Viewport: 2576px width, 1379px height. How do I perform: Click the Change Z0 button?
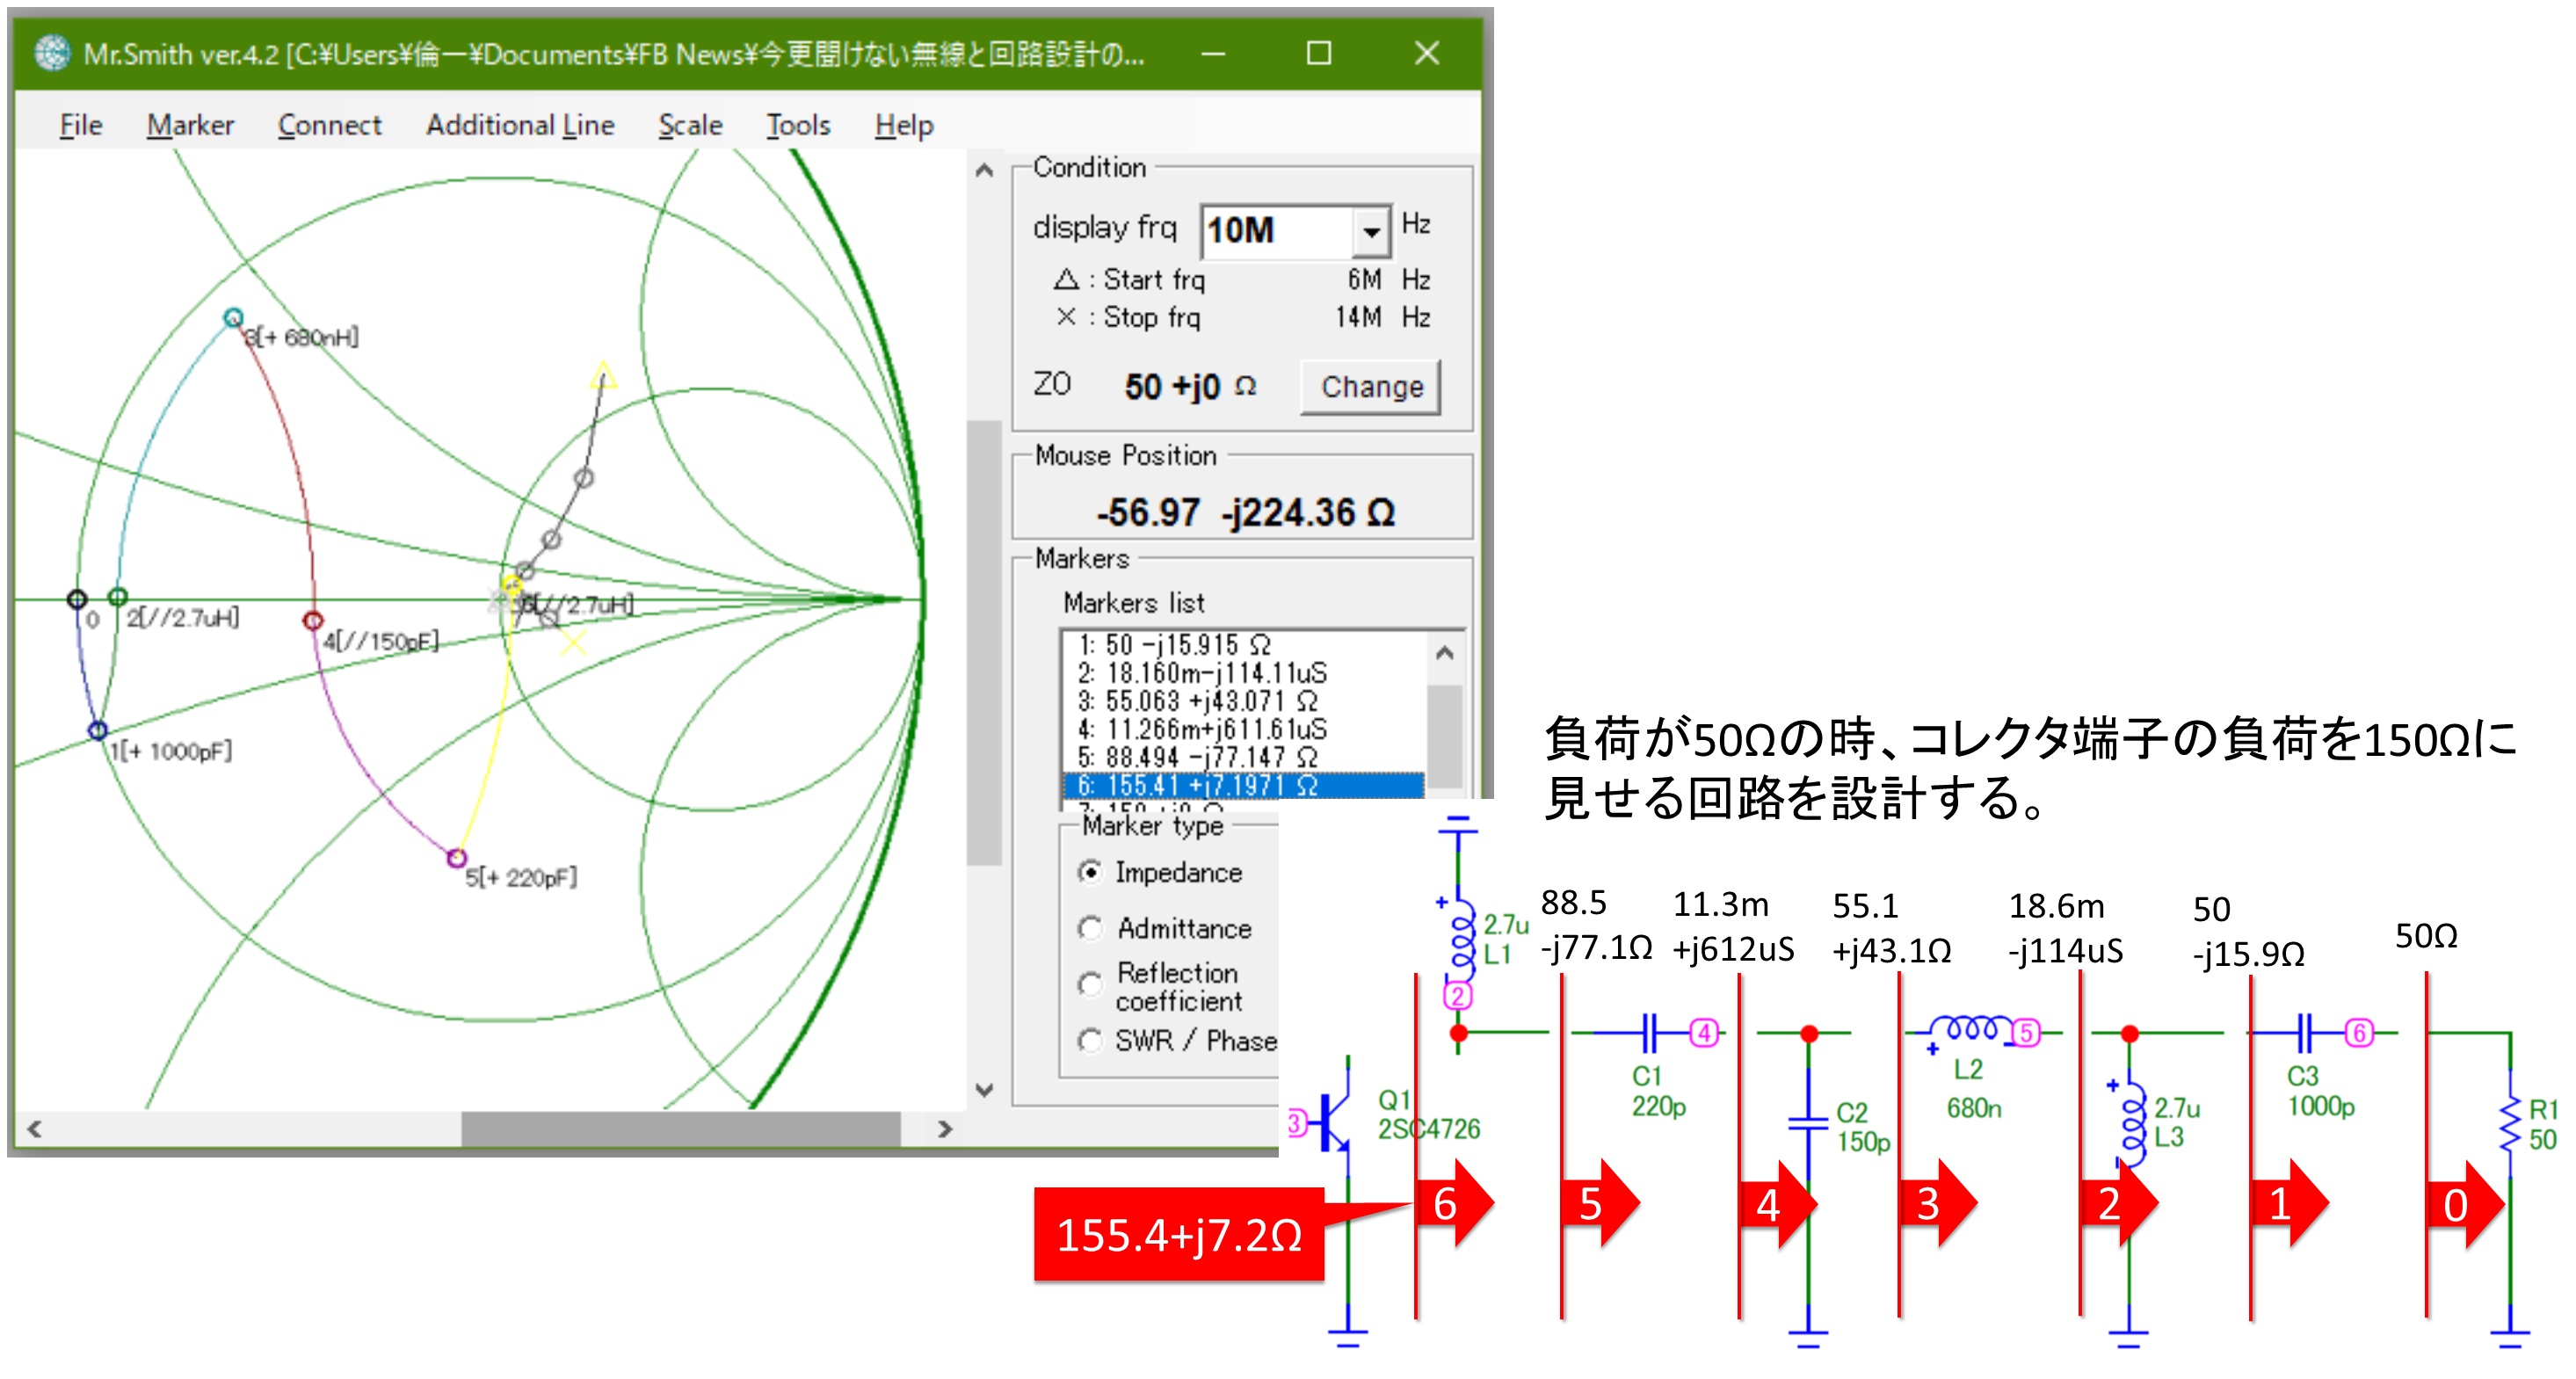click(x=1371, y=386)
